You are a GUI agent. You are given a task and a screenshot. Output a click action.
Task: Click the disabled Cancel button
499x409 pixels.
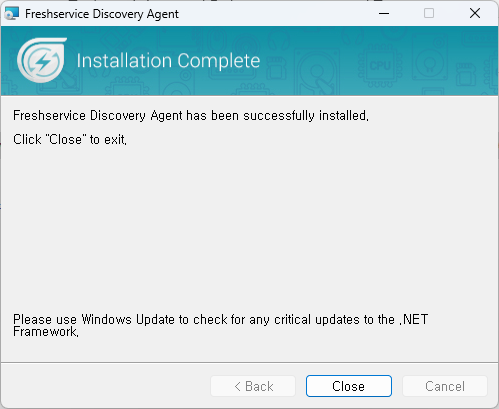445,386
